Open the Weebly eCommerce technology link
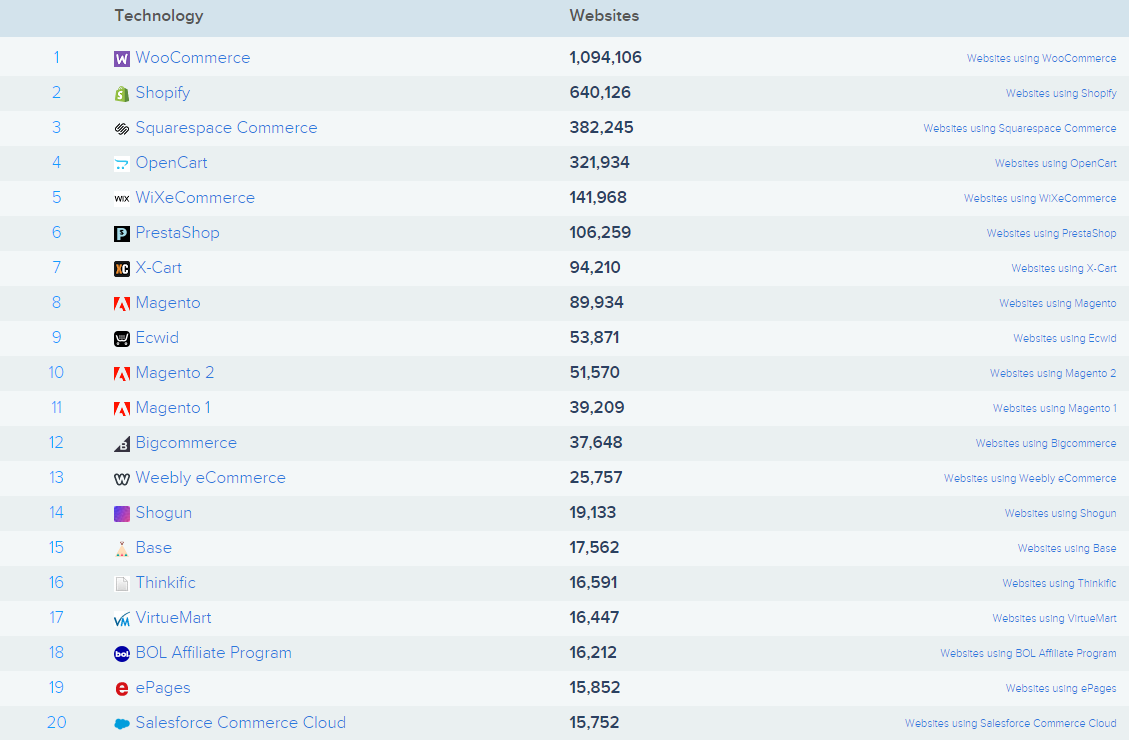Screen dimensions: 1129x740 coord(210,478)
